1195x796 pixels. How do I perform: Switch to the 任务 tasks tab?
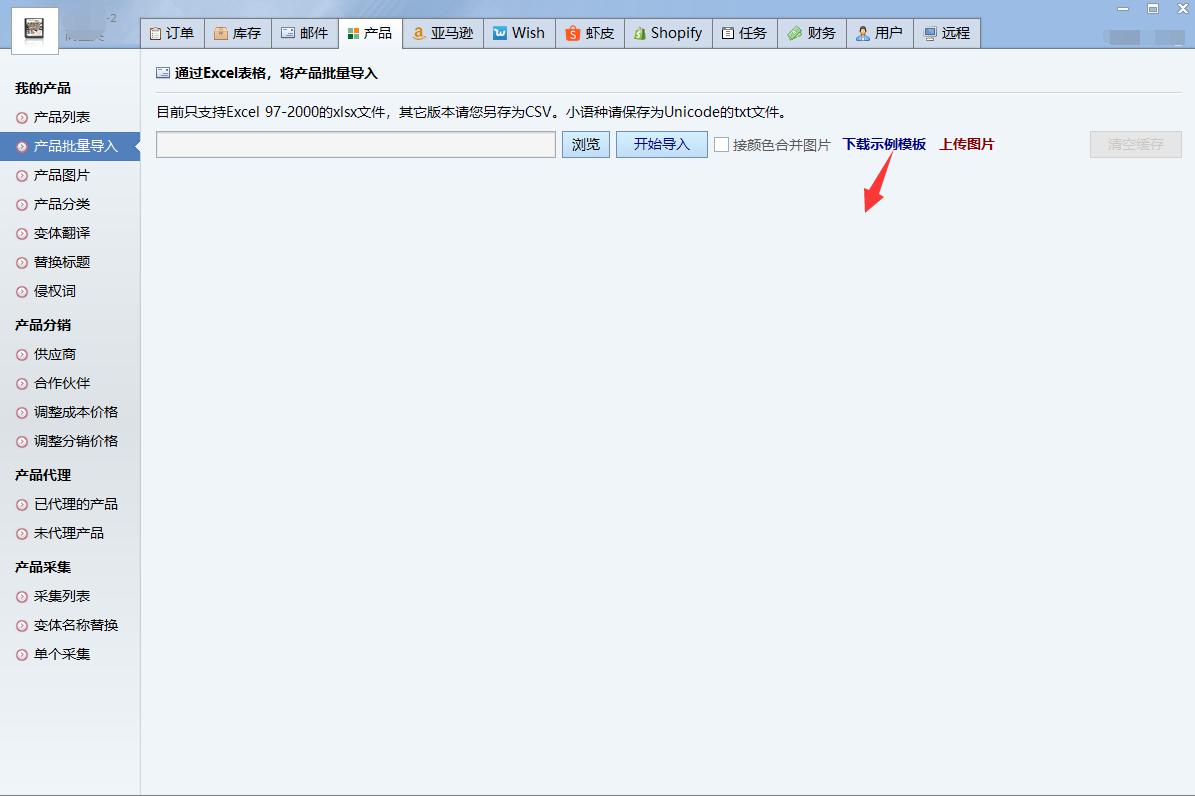coord(743,33)
